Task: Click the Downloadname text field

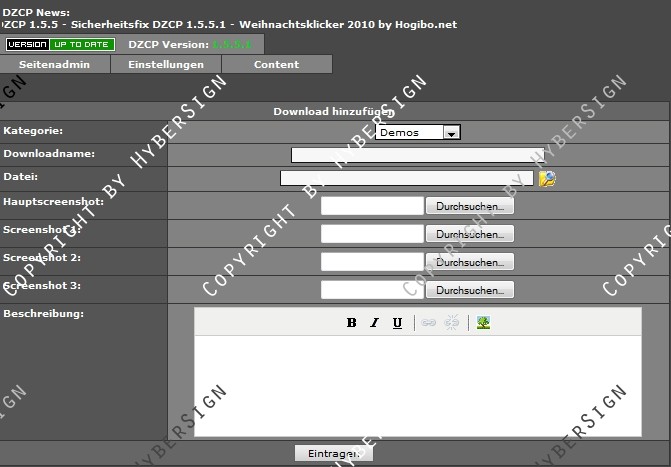Action: pyautogui.click(x=418, y=155)
